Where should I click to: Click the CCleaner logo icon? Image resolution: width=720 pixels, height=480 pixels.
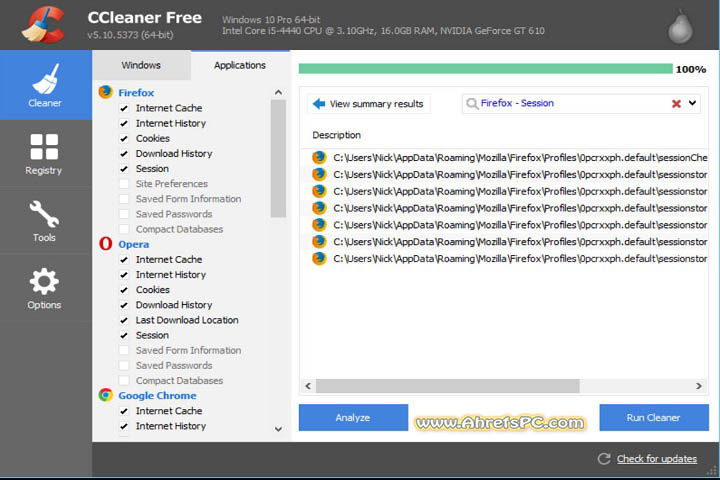click(43, 25)
